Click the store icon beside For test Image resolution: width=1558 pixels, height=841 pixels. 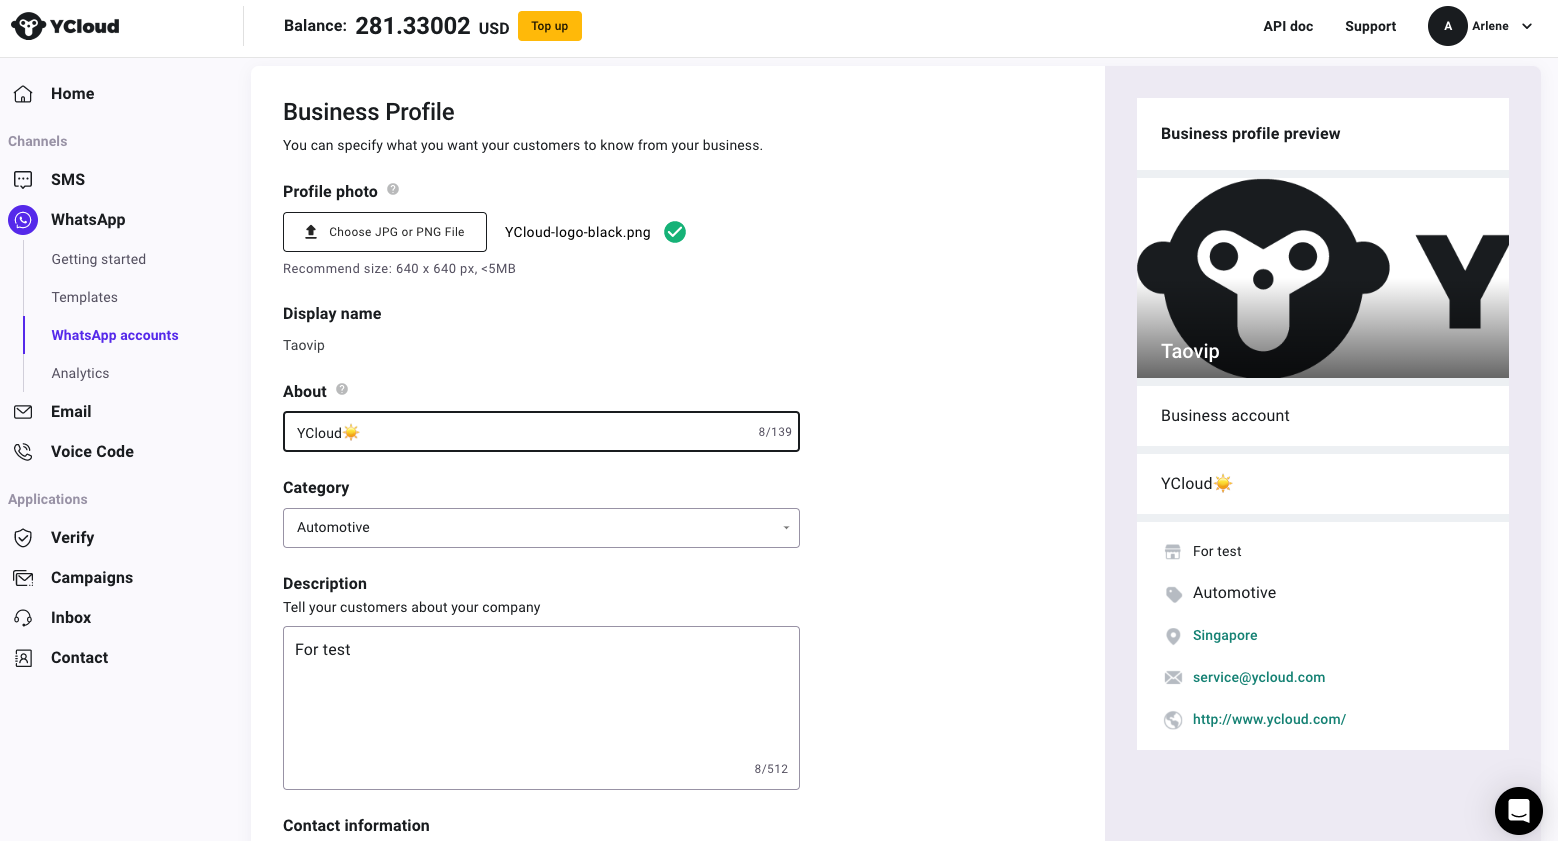(1173, 552)
